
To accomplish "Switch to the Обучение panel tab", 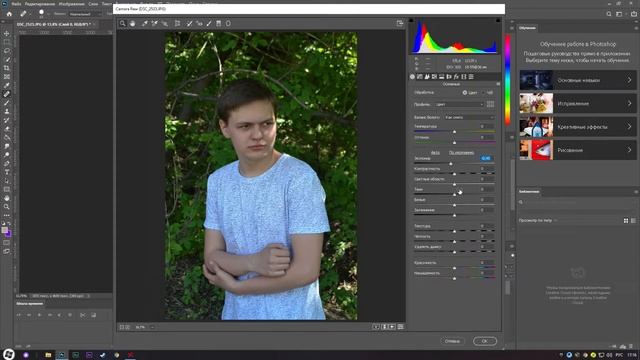I will [x=527, y=28].
